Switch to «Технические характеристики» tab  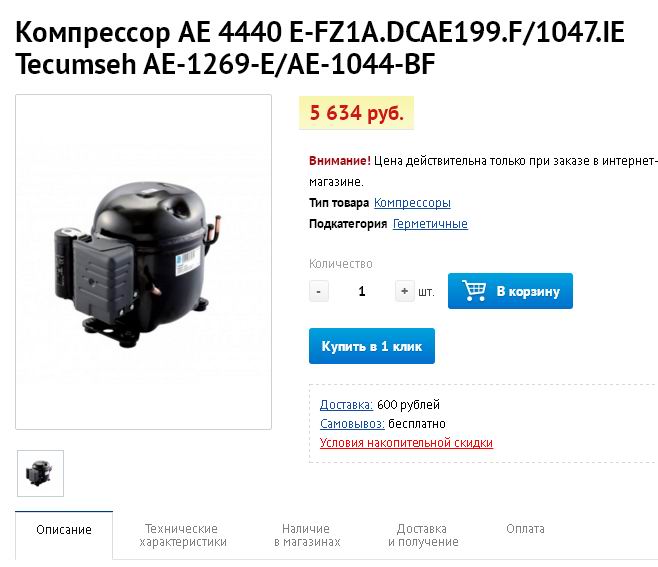(x=183, y=535)
